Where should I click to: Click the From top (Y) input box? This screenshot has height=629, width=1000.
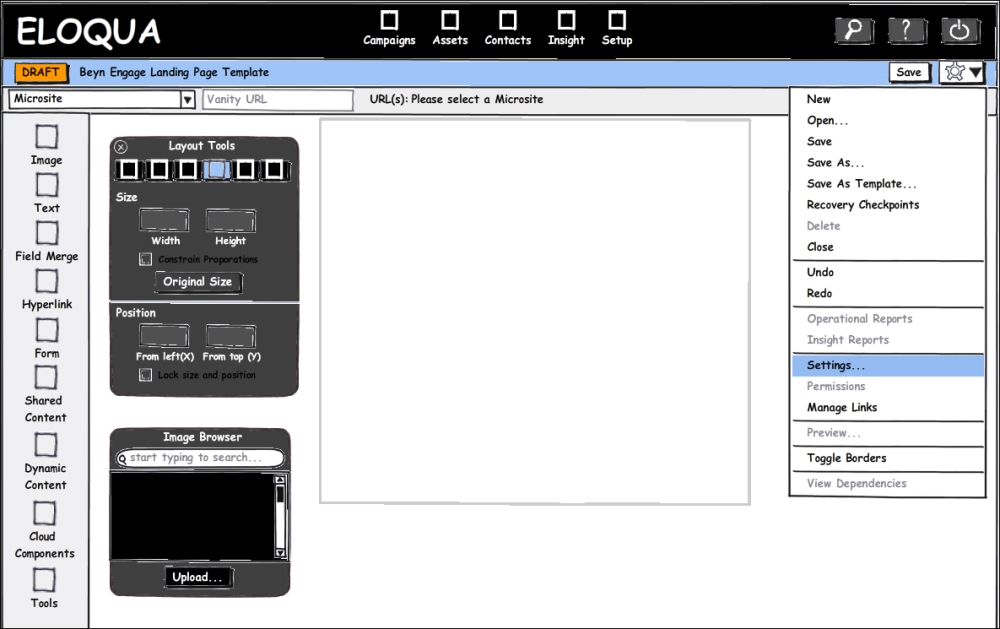pos(231,336)
